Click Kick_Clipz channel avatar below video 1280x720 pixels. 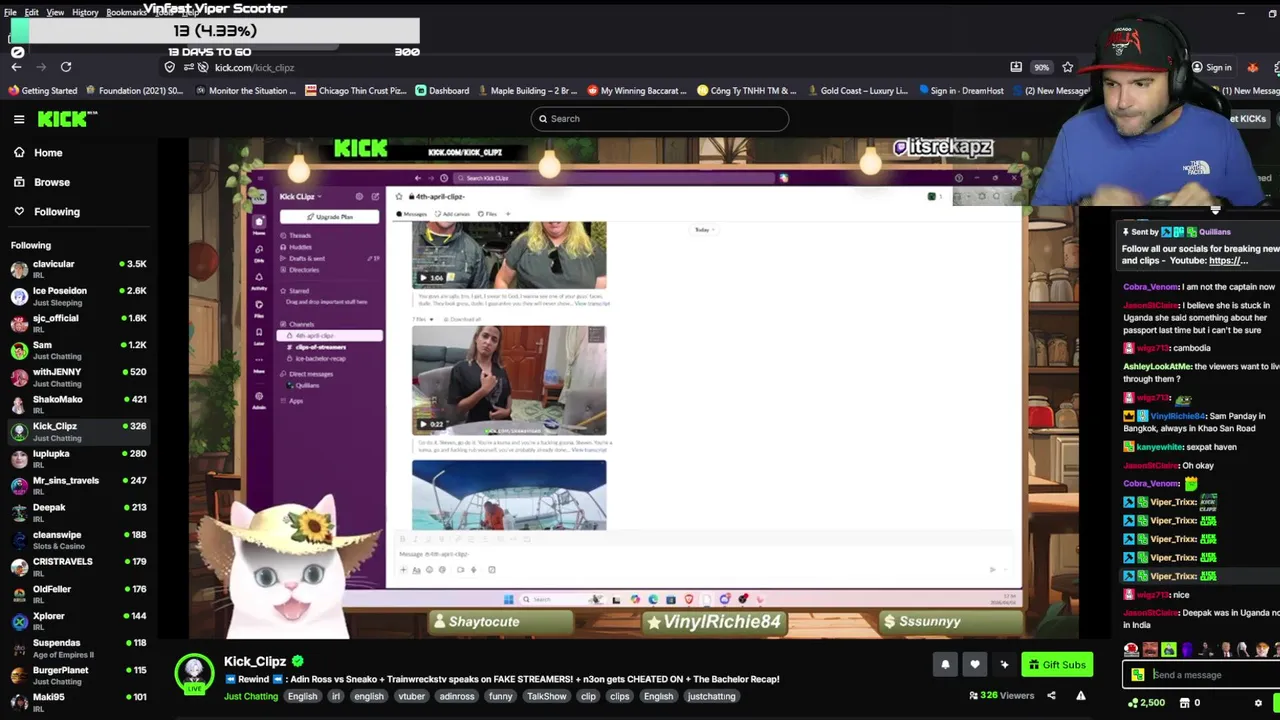[x=195, y=674]
